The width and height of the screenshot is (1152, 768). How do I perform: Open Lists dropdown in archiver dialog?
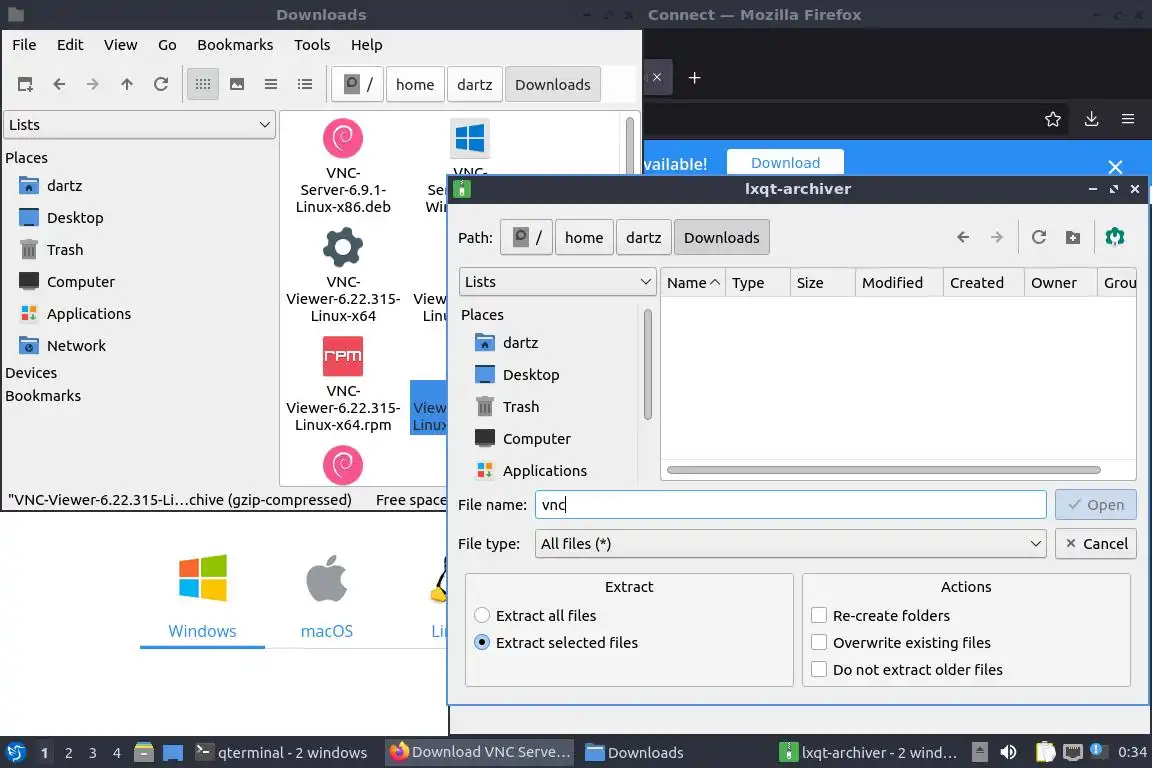click(557, 281)
